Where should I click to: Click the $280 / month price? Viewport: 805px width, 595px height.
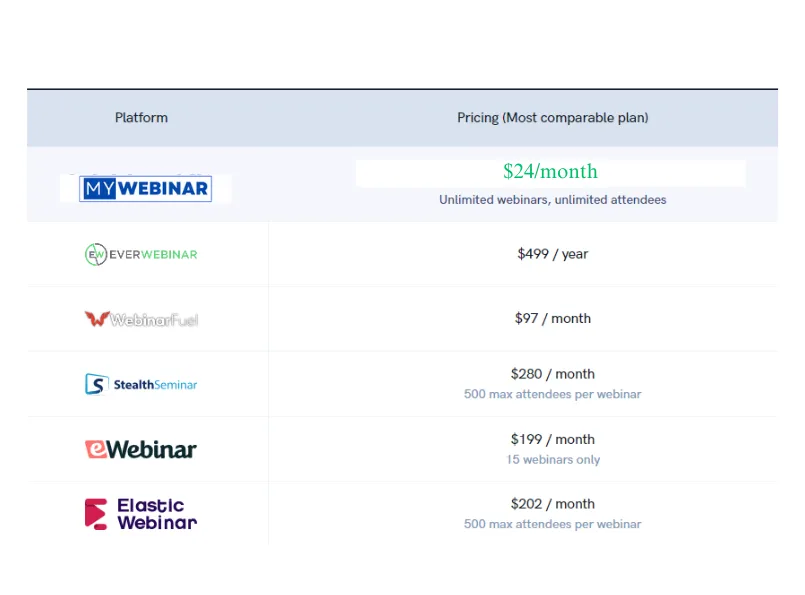553,374
